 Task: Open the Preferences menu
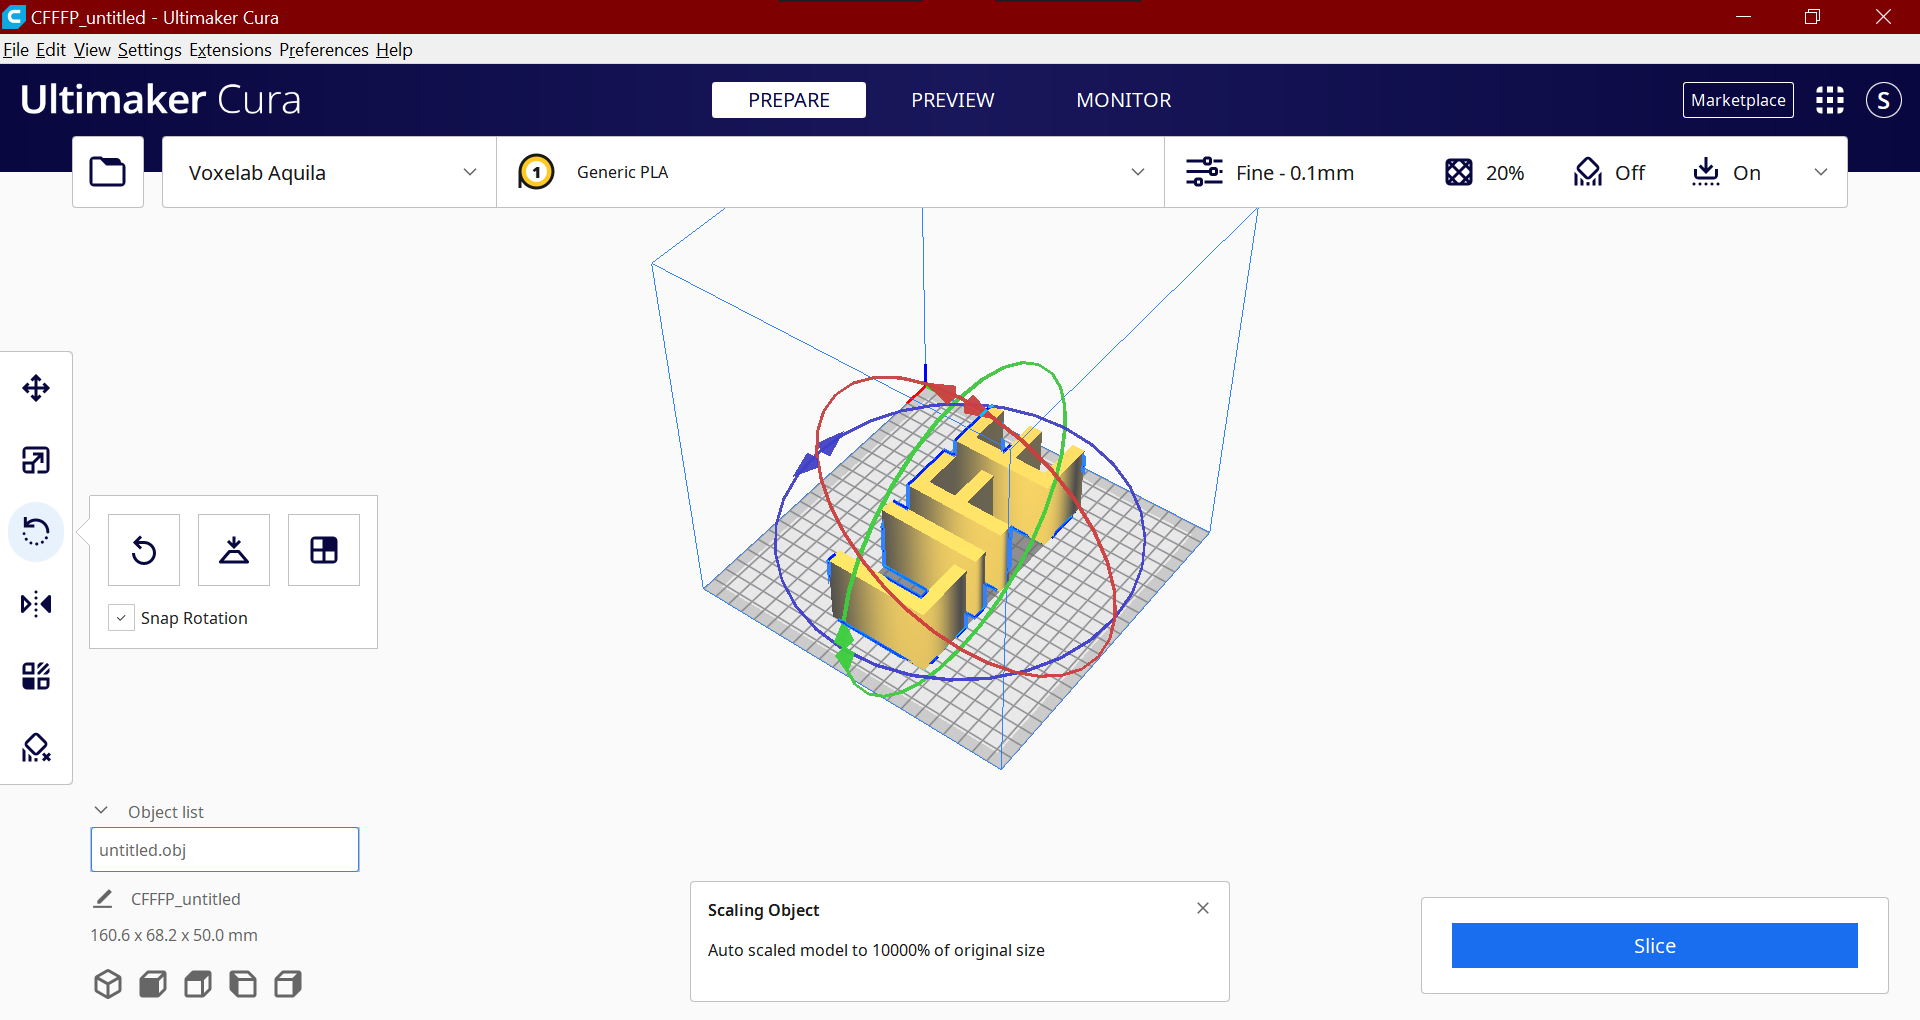point(324,50)
